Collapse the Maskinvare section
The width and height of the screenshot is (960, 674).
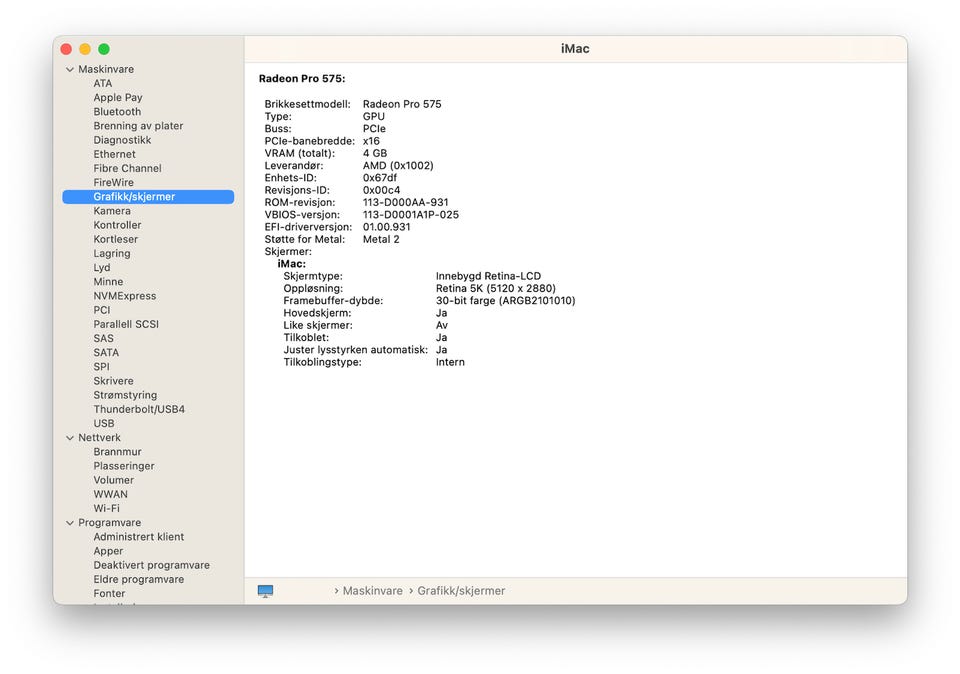(x=70, y=70)
